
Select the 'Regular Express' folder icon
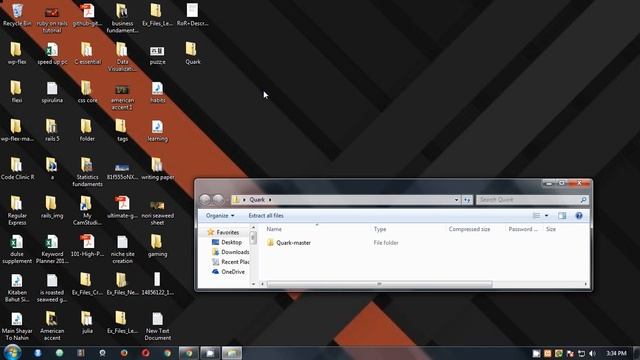(17, 210)
